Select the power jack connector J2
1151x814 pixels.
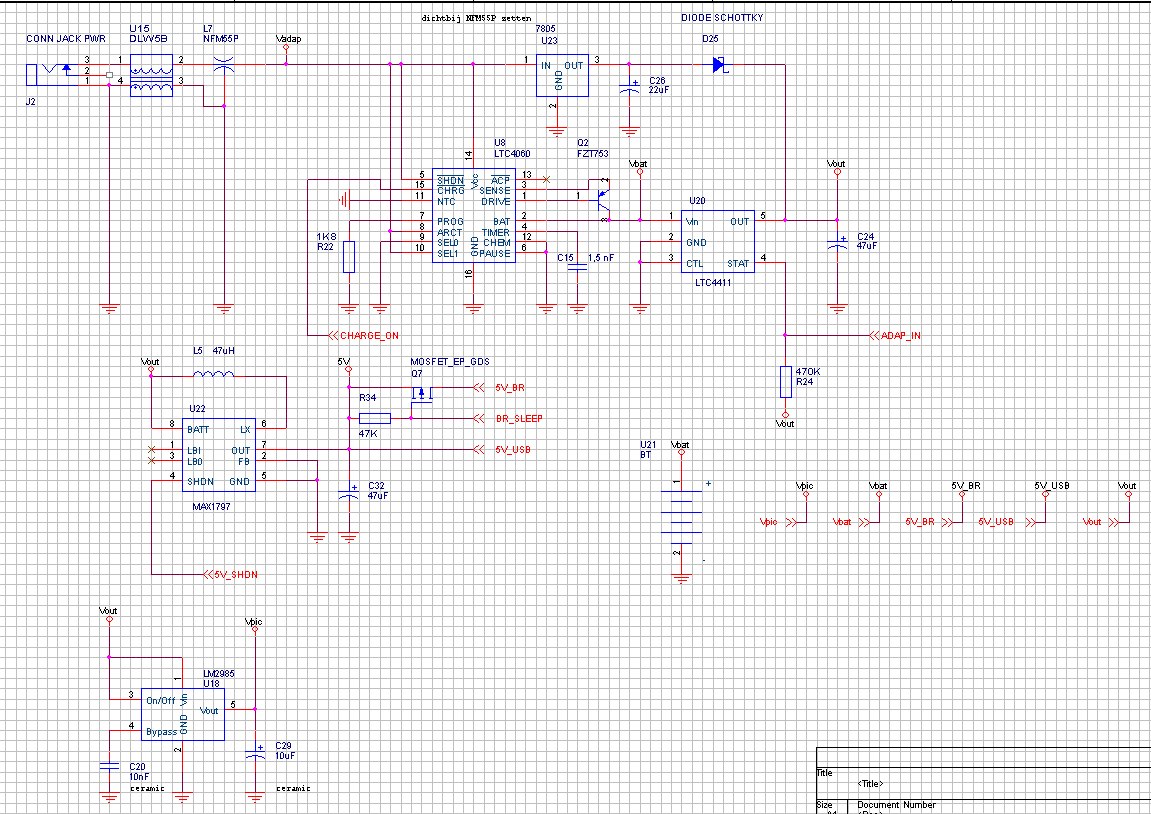point(47,72)
